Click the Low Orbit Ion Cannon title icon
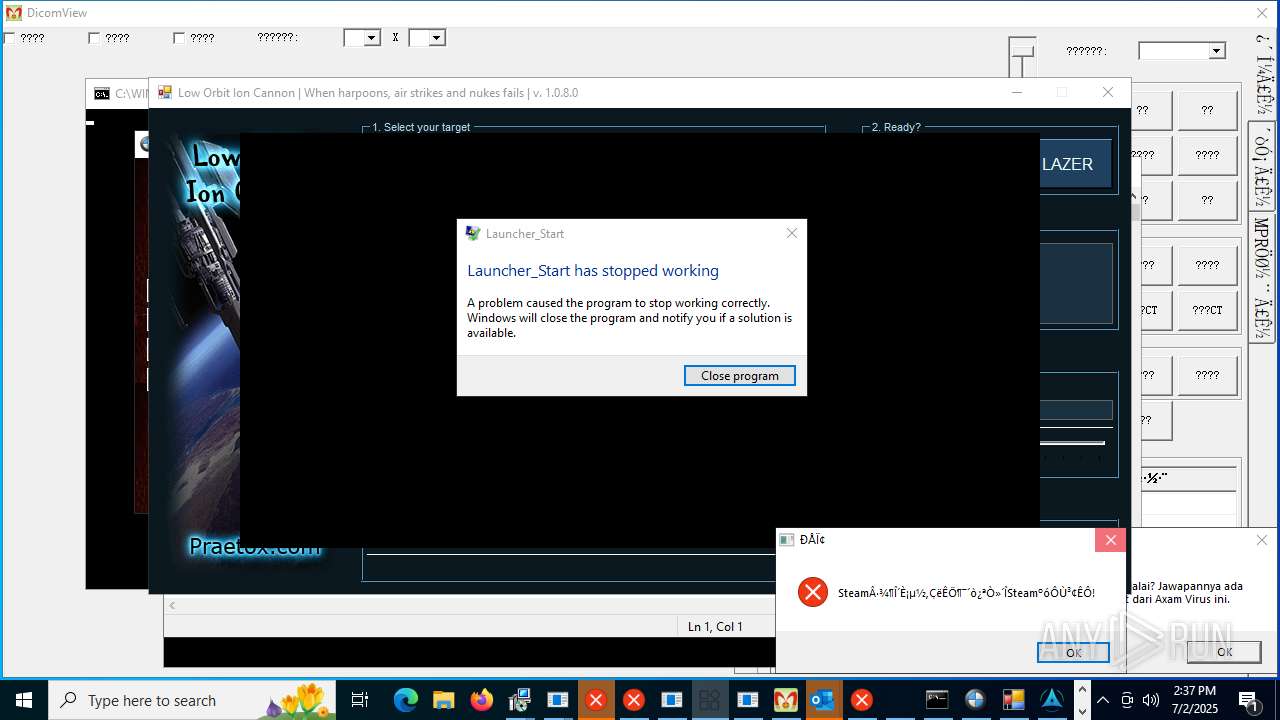This screenshot has width=1280, height=720. pyautogui.click(x=165, y=93)
